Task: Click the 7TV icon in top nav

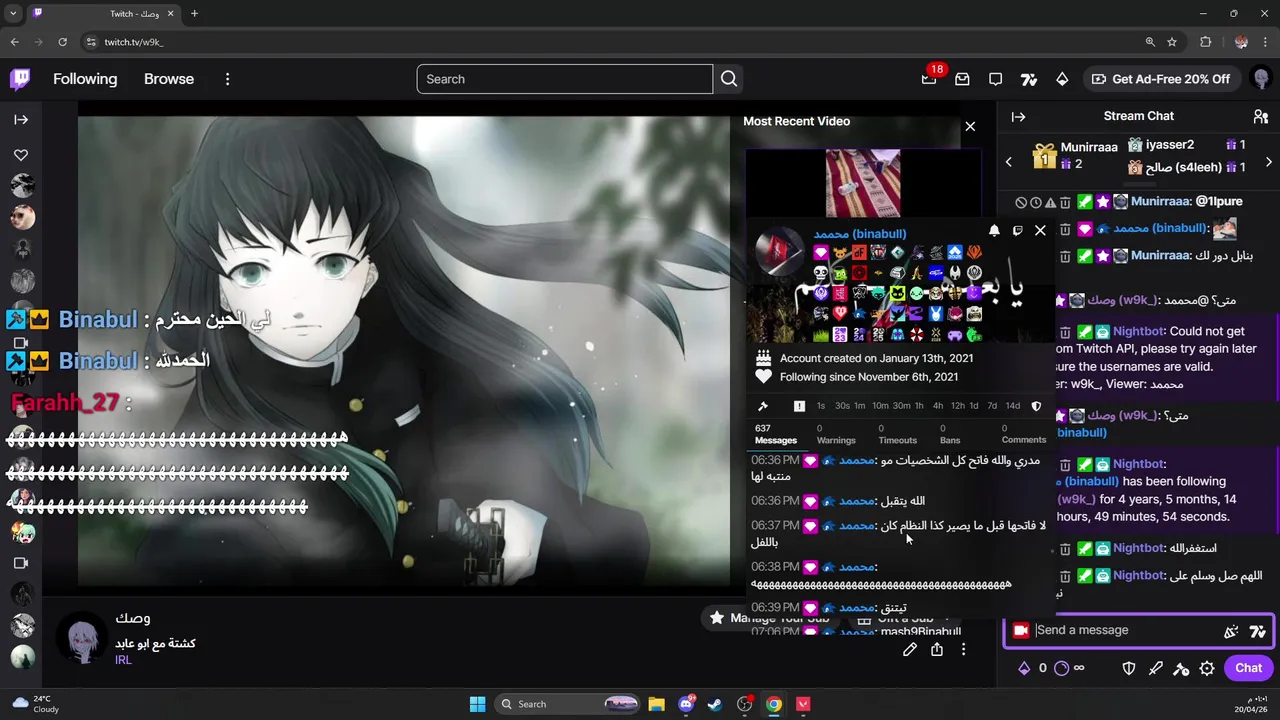Action: (1029, 79)
